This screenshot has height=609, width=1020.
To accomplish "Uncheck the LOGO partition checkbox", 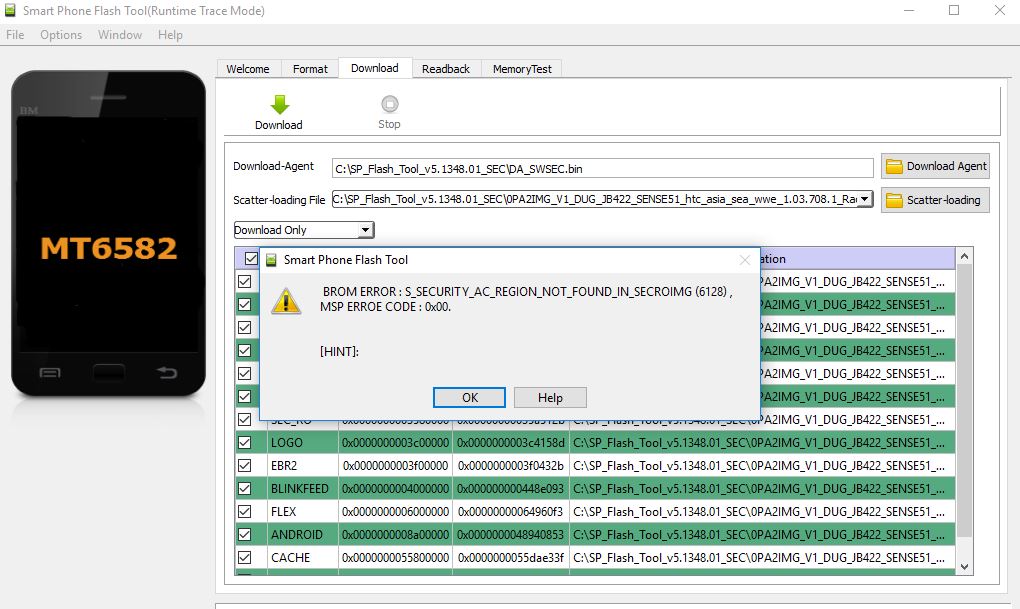I will [x=245, y=442].
